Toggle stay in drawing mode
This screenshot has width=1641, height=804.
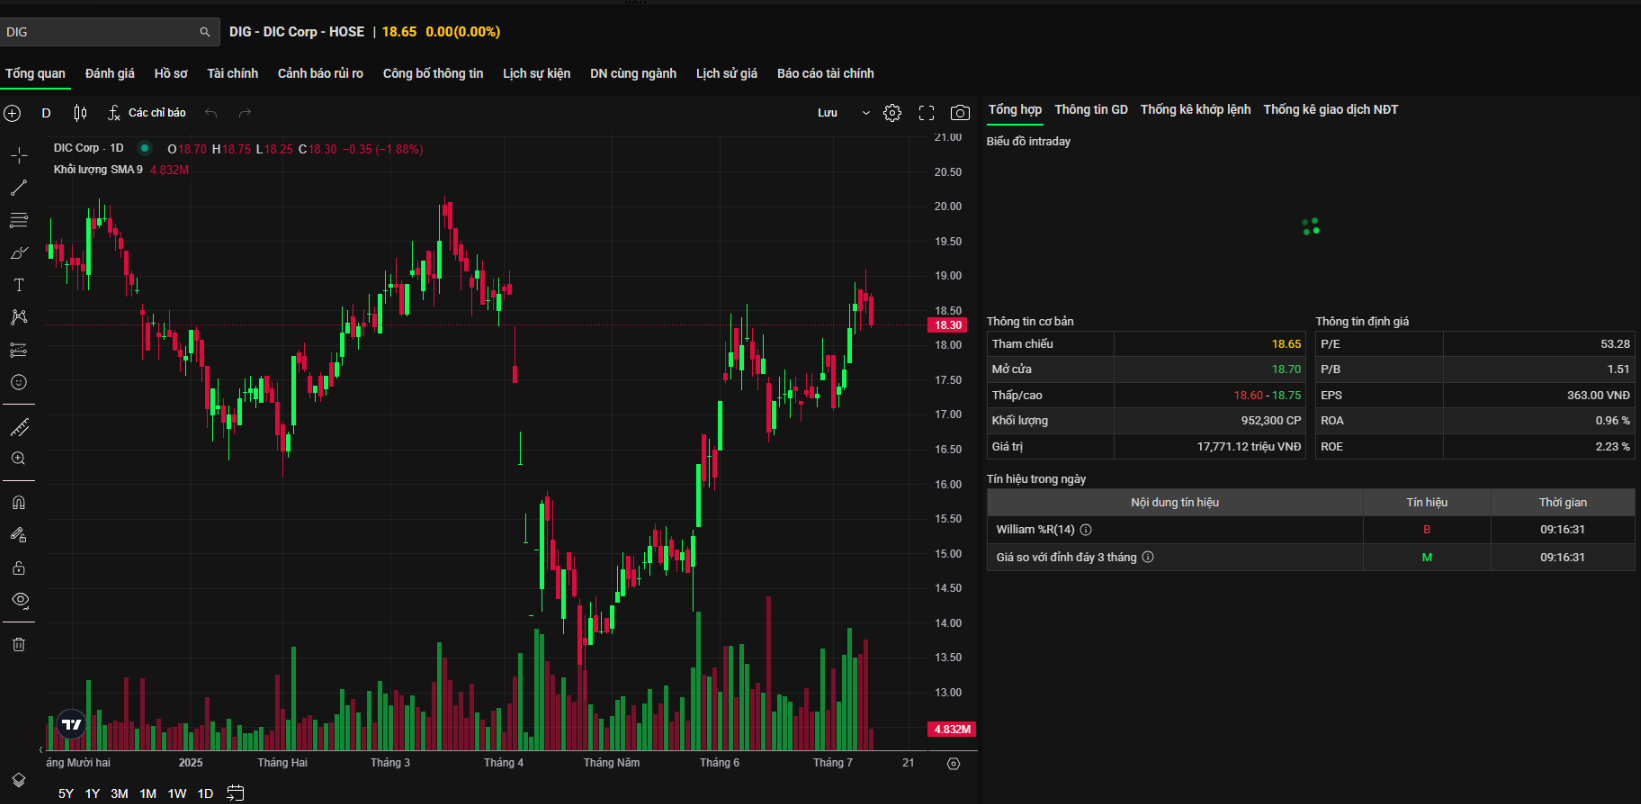(19, 535)
